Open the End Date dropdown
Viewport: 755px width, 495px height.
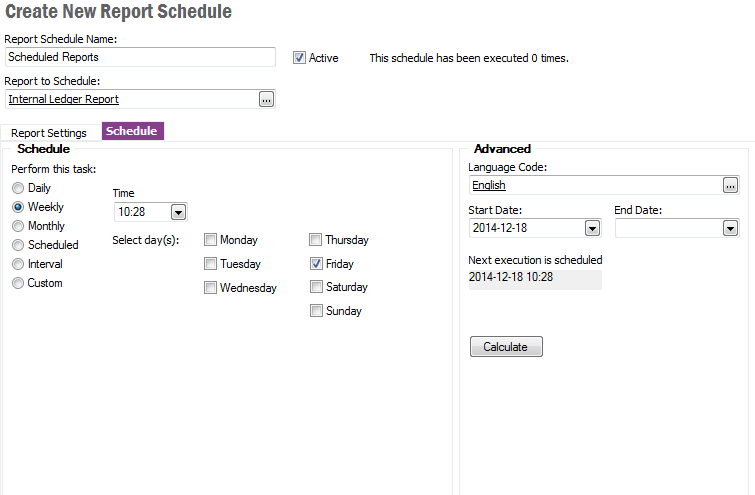(729, 228)
